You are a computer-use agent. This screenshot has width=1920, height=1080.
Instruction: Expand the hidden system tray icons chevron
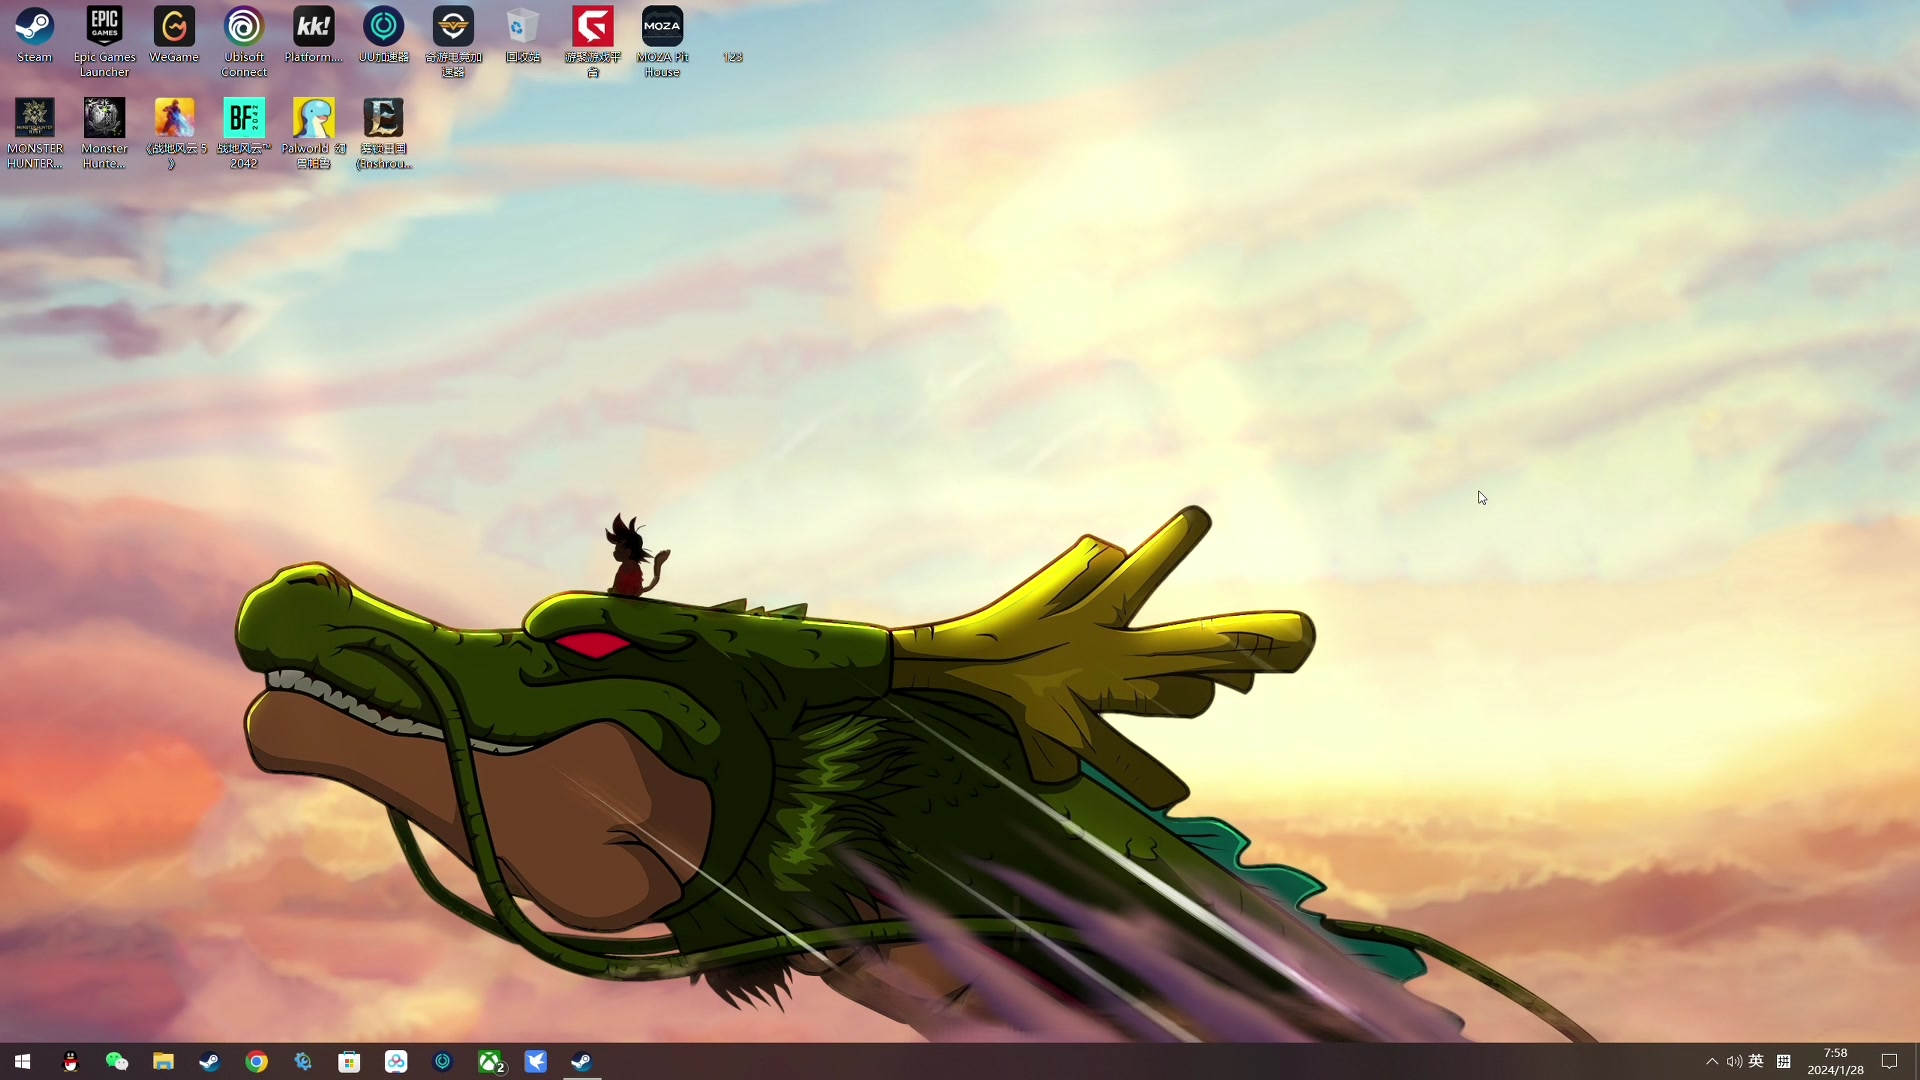tap(1711, 1061)
